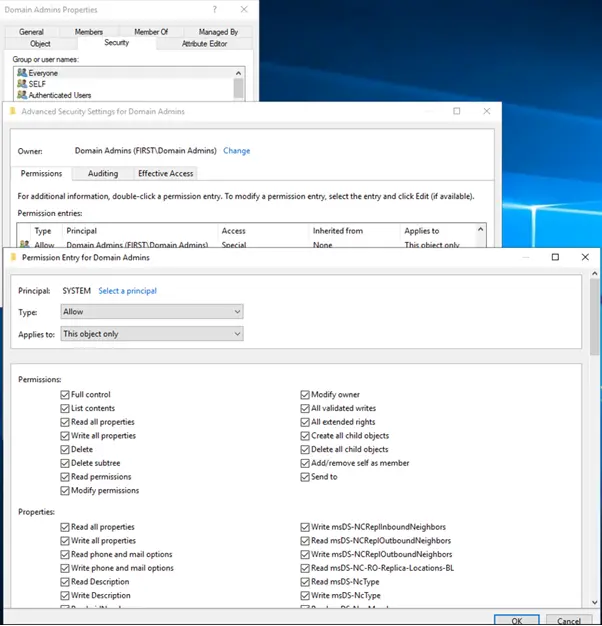Open the Type dropdown
This screenshot has height=626, width=602.
152,311
